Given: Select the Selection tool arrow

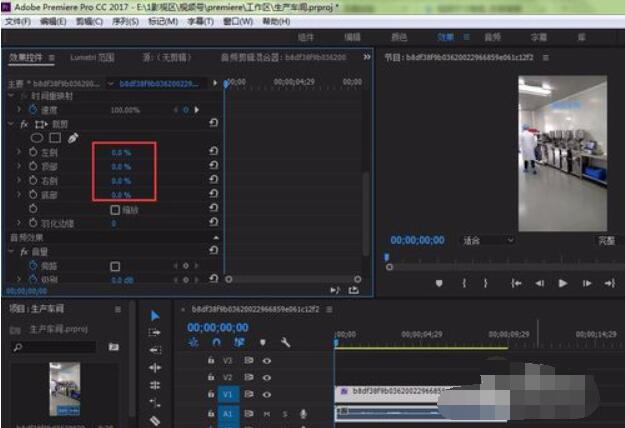Looking at the screenshot, I should [x=155, y=316].
